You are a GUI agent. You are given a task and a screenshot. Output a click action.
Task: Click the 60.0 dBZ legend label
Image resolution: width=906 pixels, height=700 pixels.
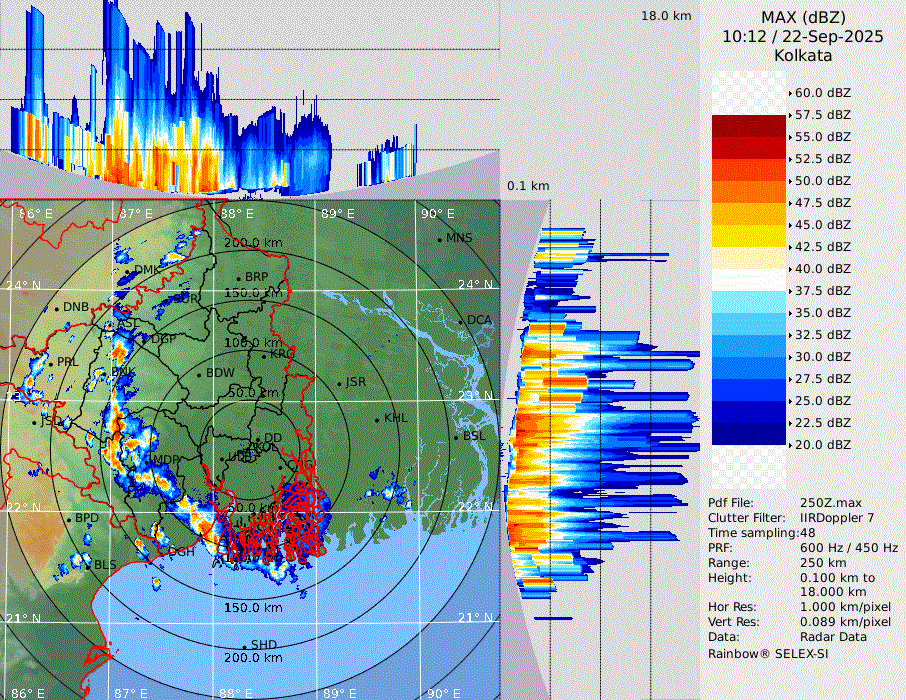click(822, 92)
